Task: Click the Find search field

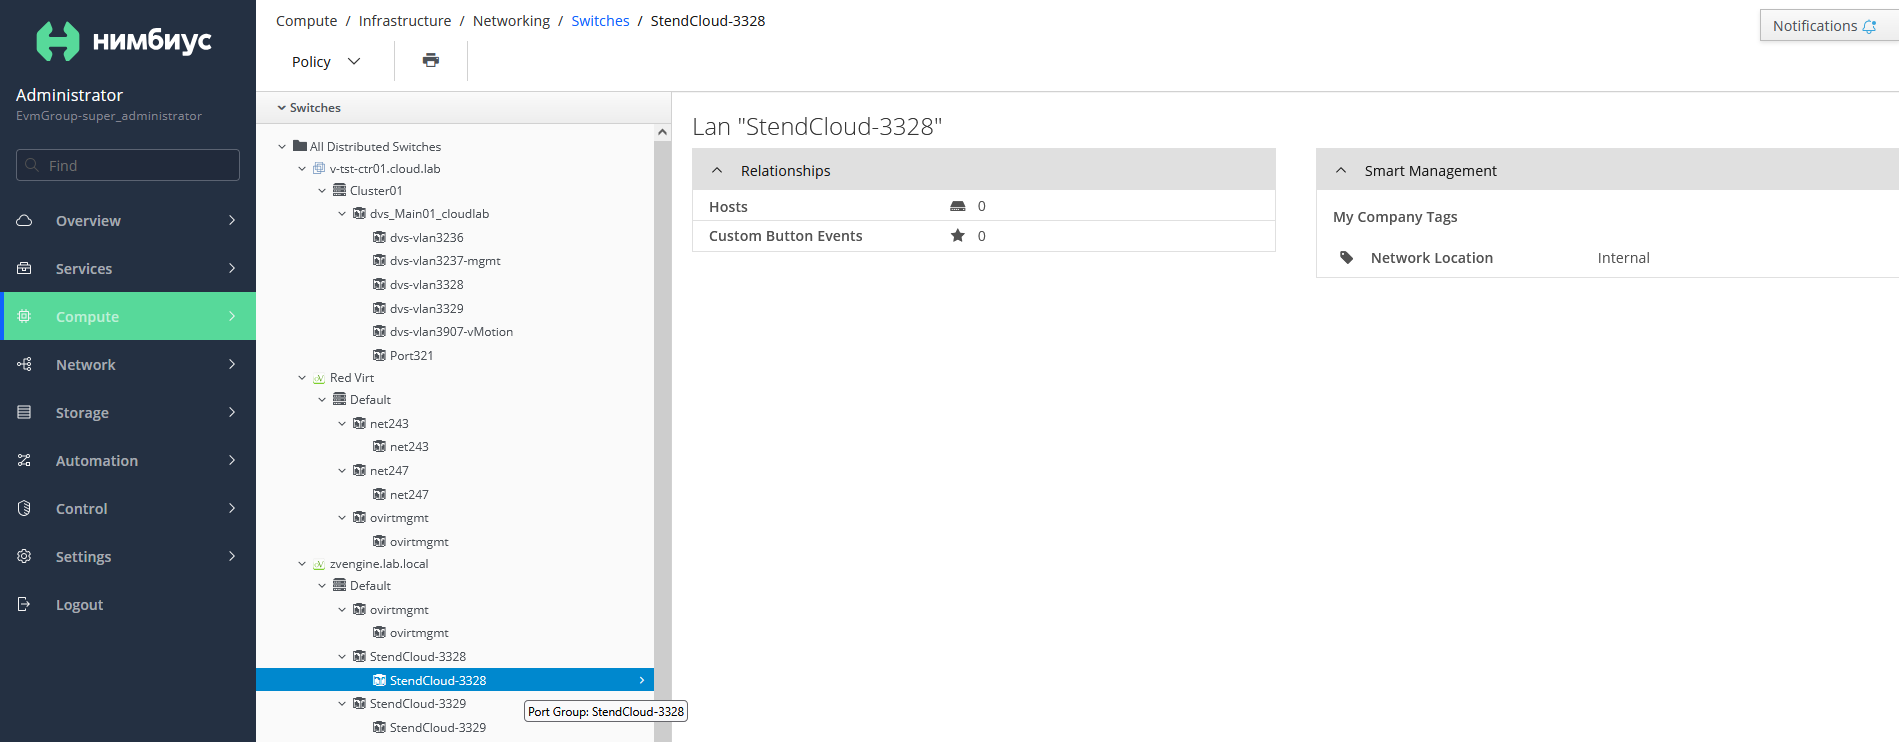Action: (x=128, y=165)
